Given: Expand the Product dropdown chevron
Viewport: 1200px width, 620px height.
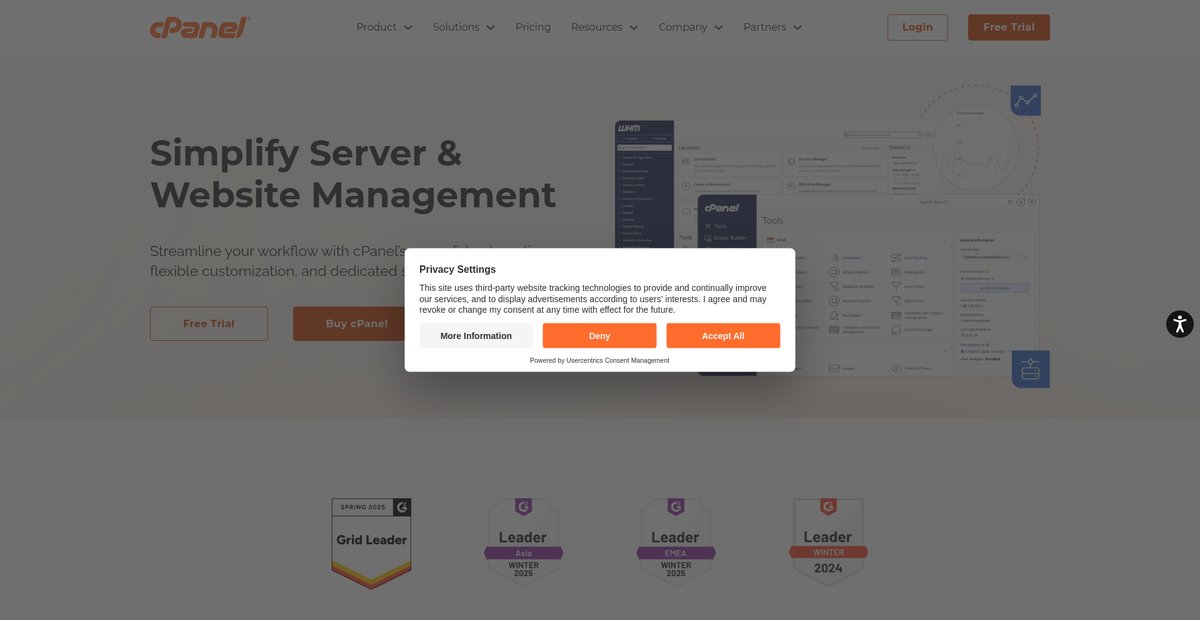Looking at the screenshot, I should [407, 27].
